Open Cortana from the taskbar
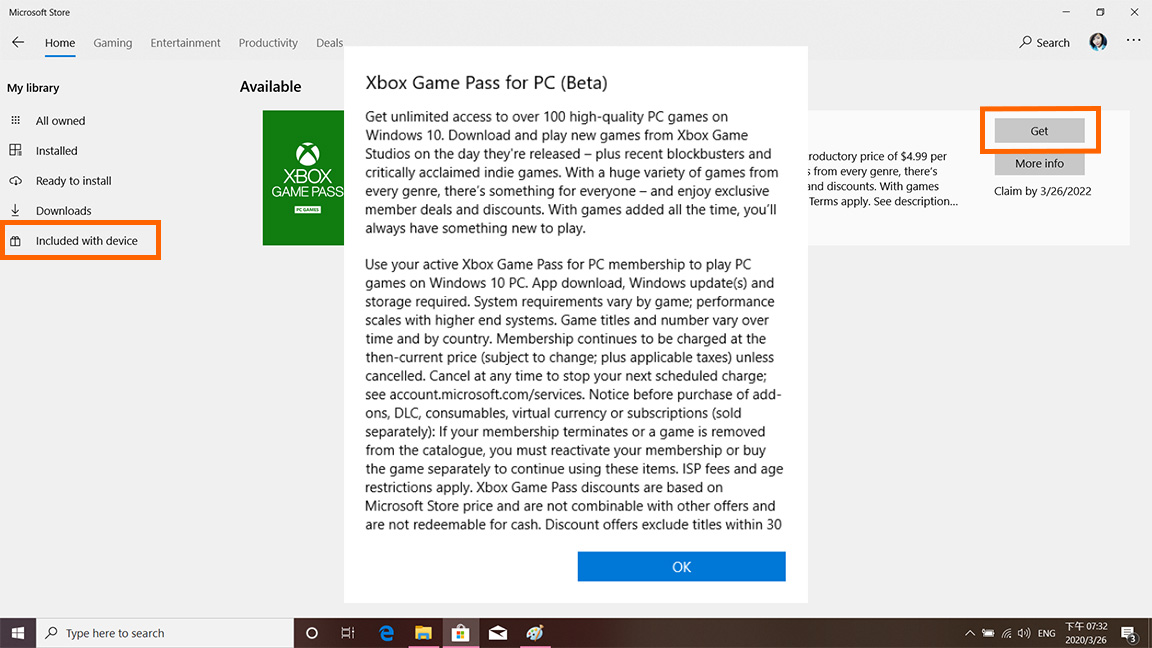Screen dimensions: 1152x648 point(312,633)
